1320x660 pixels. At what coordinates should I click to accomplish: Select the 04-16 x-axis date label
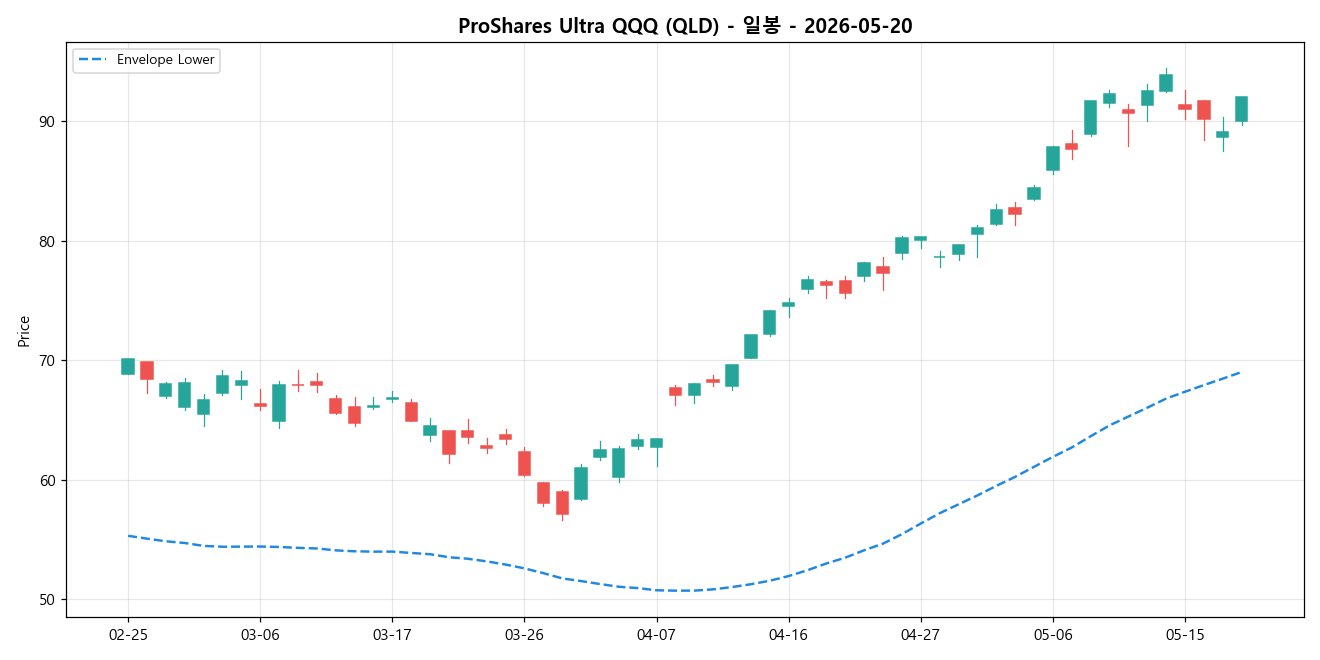788,635
